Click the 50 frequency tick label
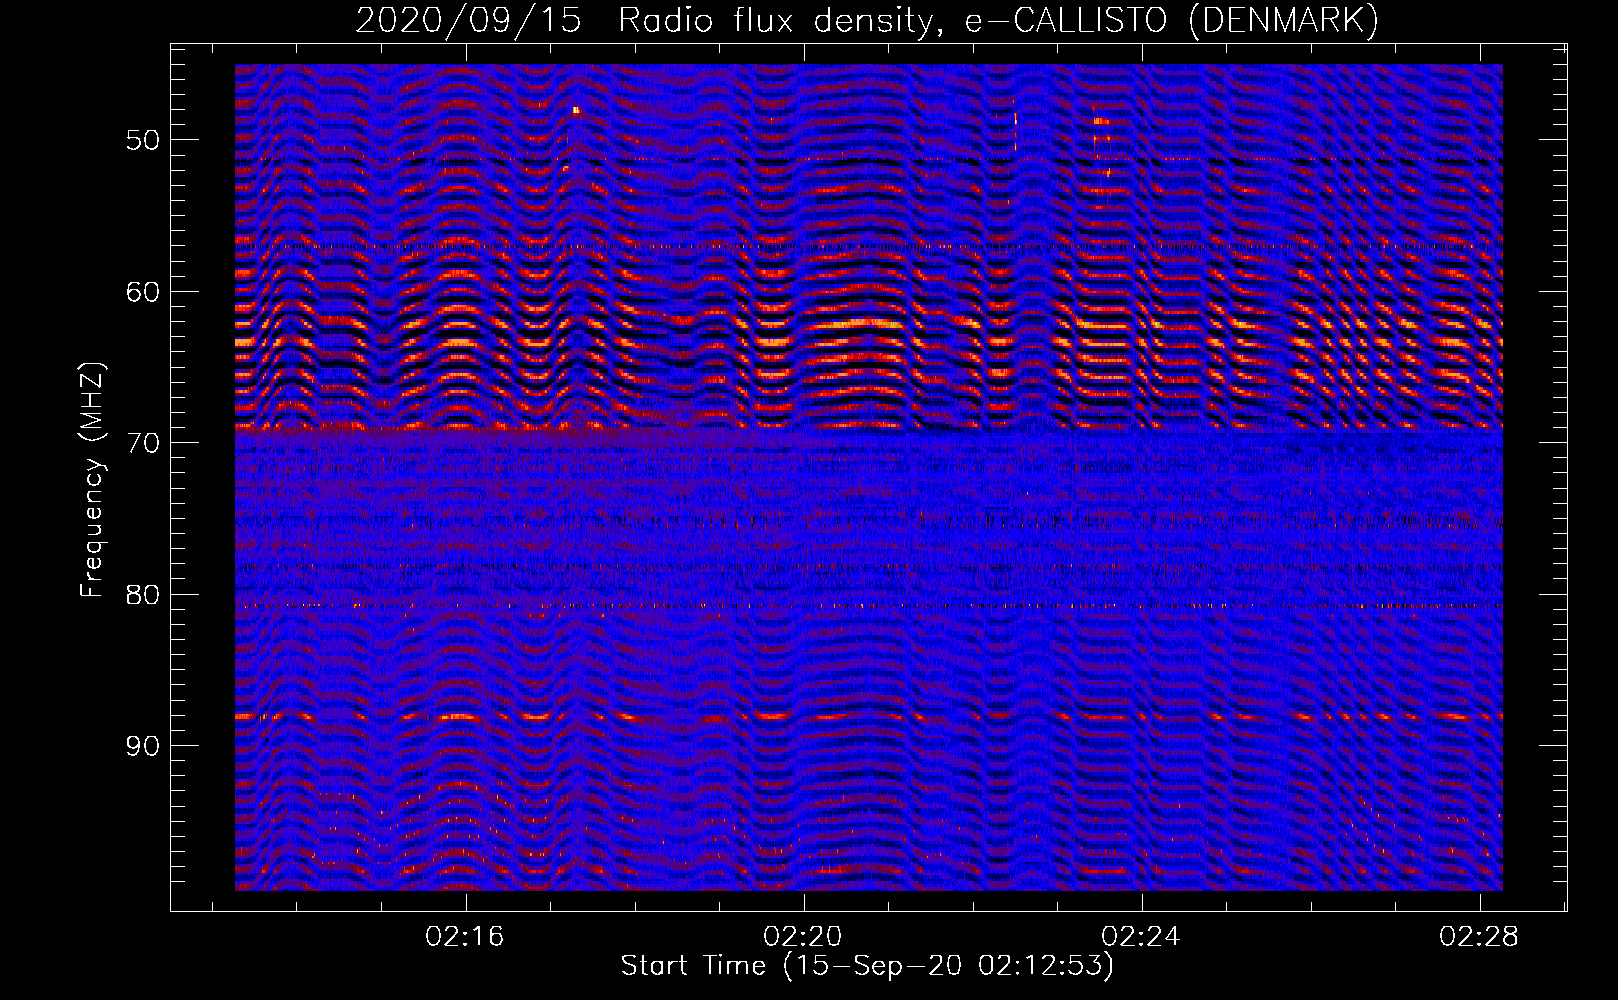Viewport: 1618px width, 1000px height. tap(143, 140)
